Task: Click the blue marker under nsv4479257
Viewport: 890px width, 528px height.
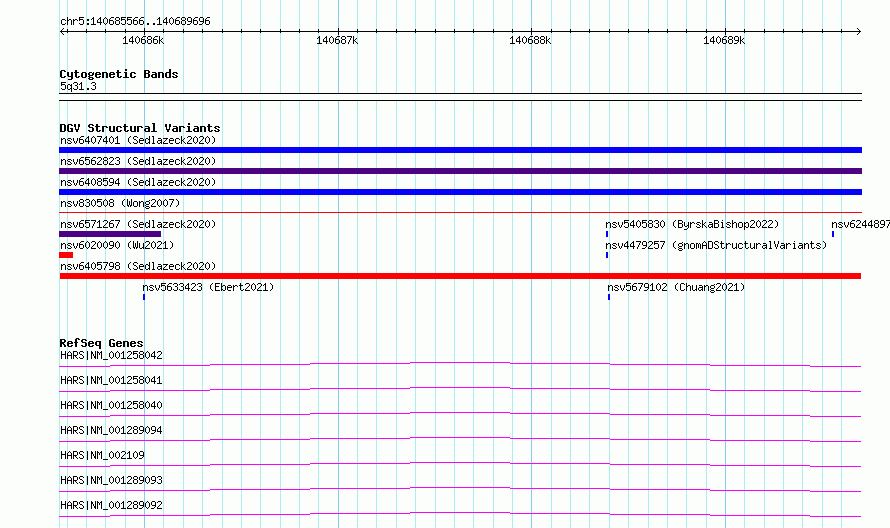Action: (x=607, y=255)
